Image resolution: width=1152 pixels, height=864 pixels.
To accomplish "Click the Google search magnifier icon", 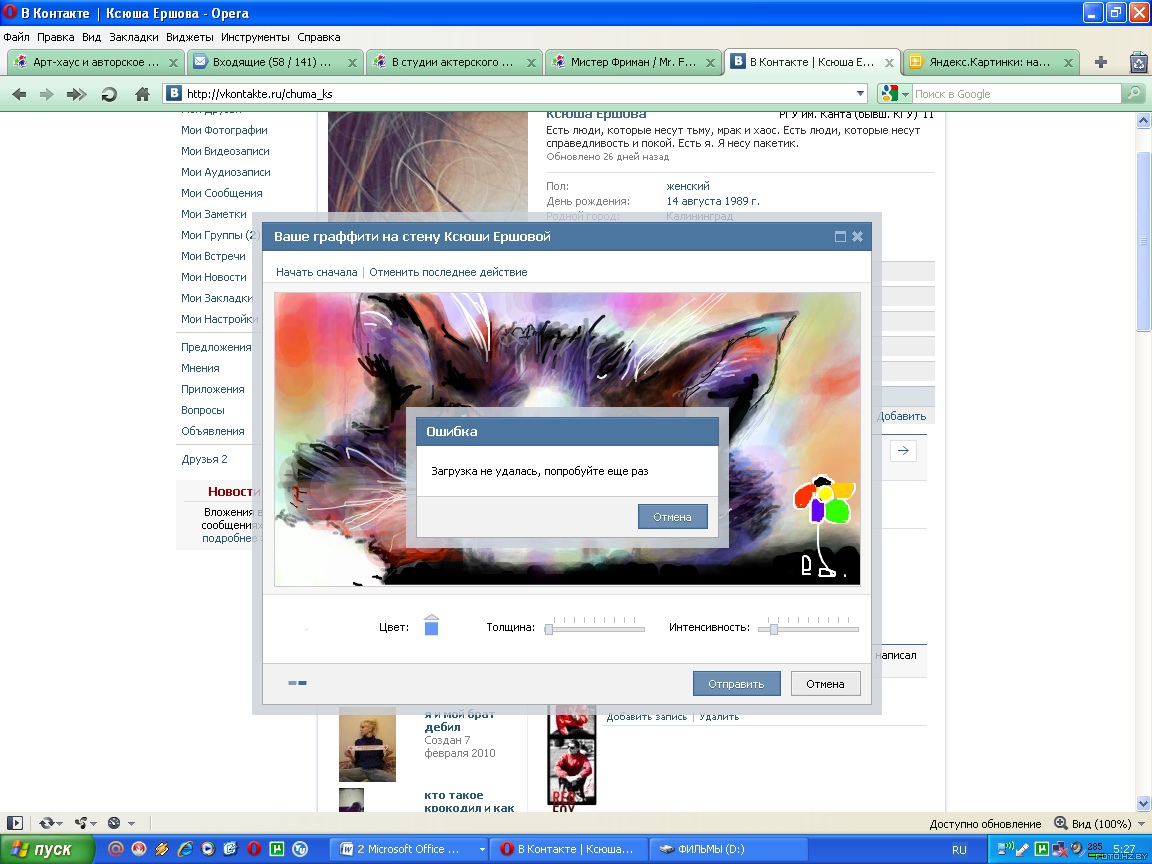I will click(1134, 93).
